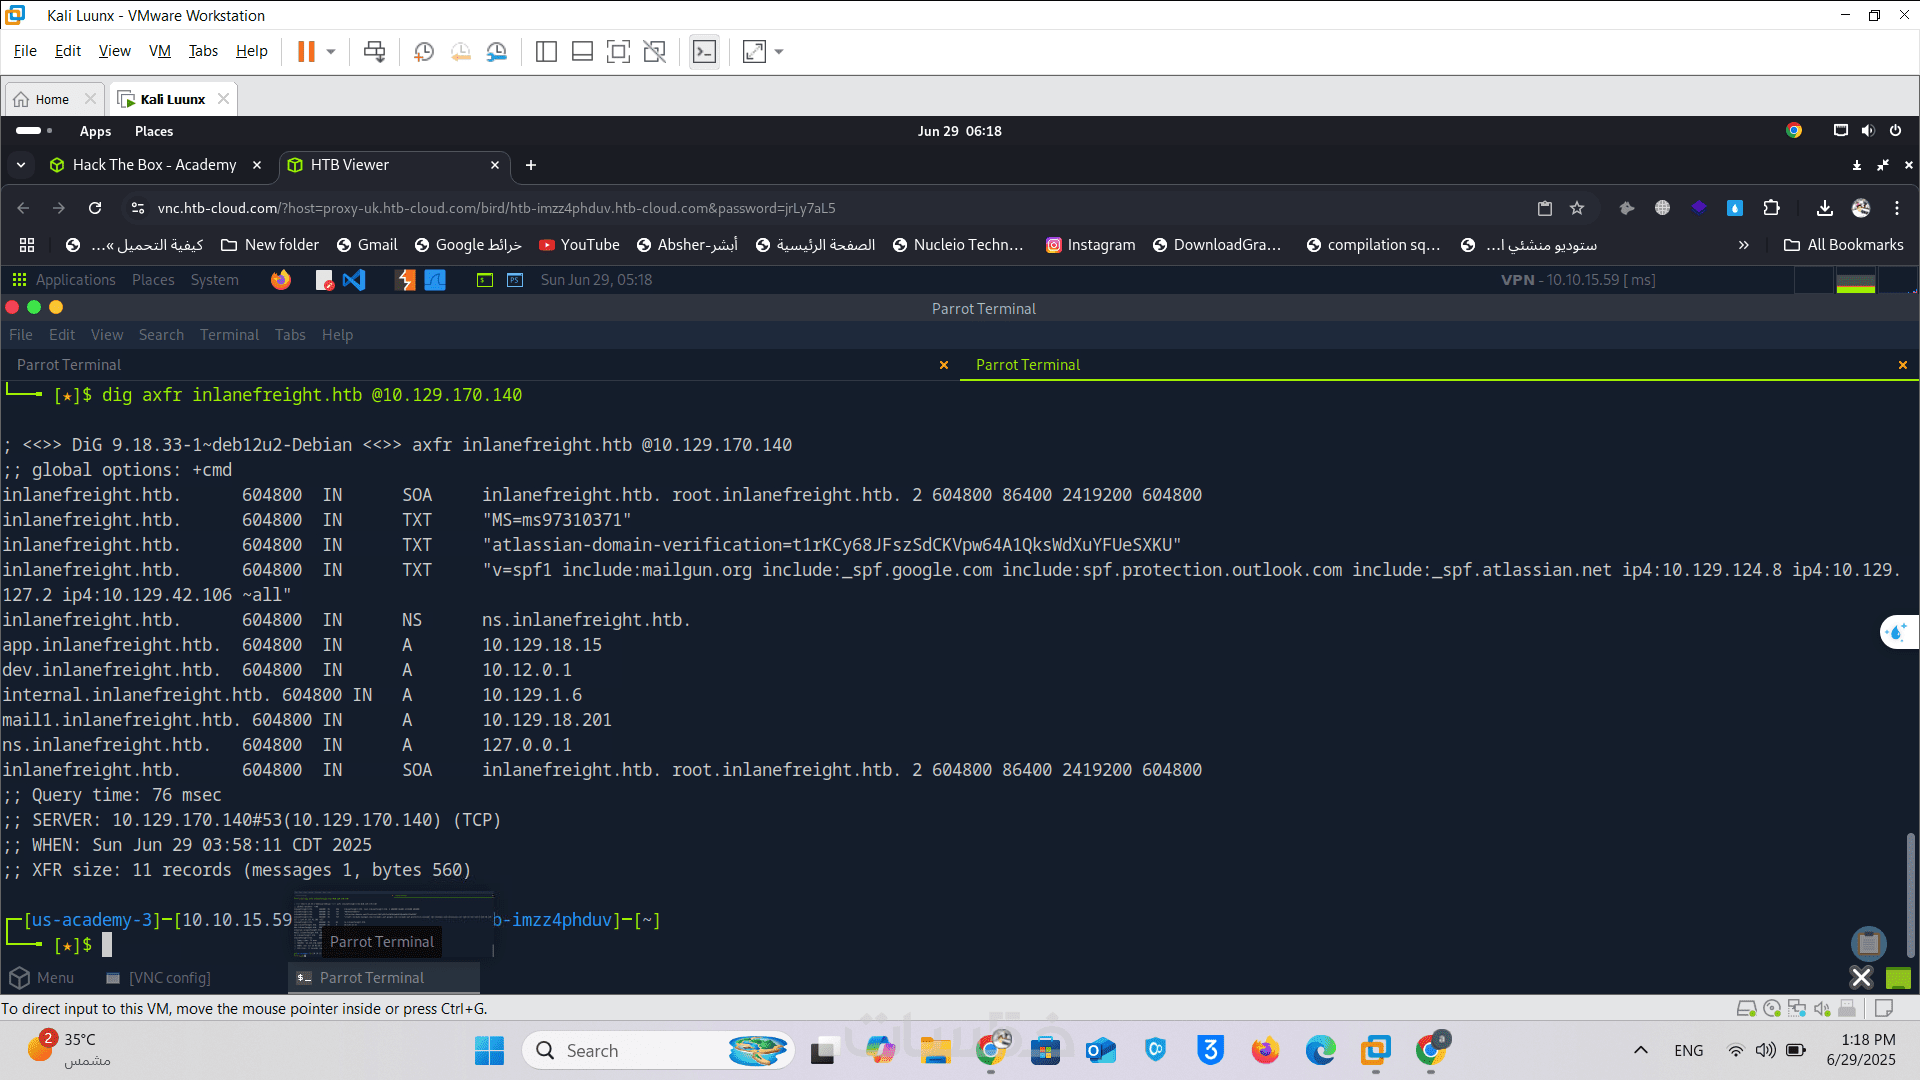
Task: Expand the stretch guest dropdown arrow
Action: 779,51
